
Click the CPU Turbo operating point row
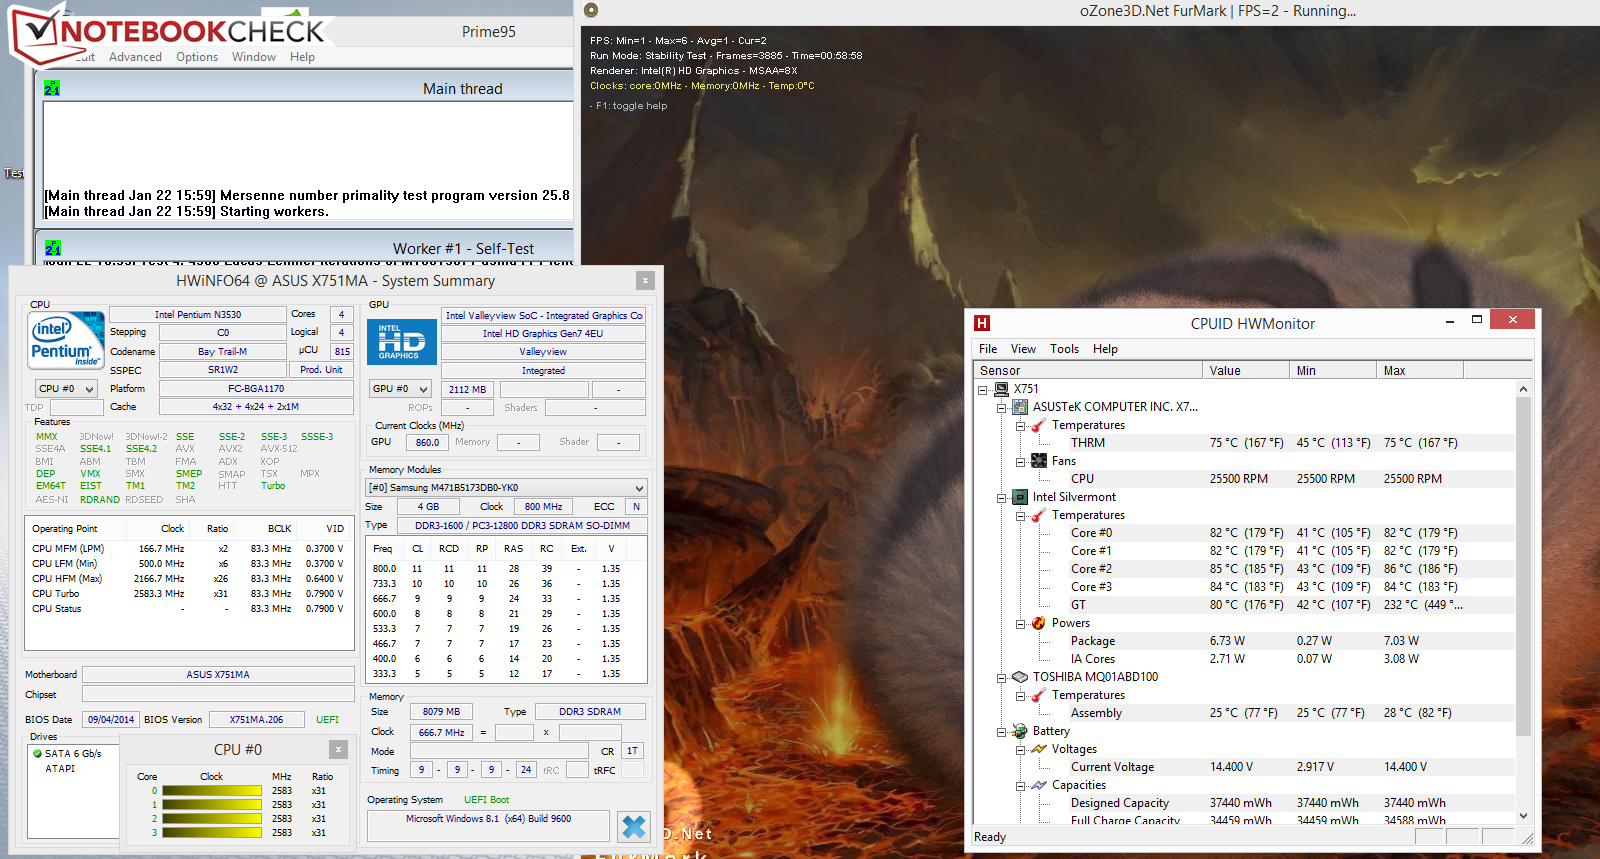[x=189, y=594]
